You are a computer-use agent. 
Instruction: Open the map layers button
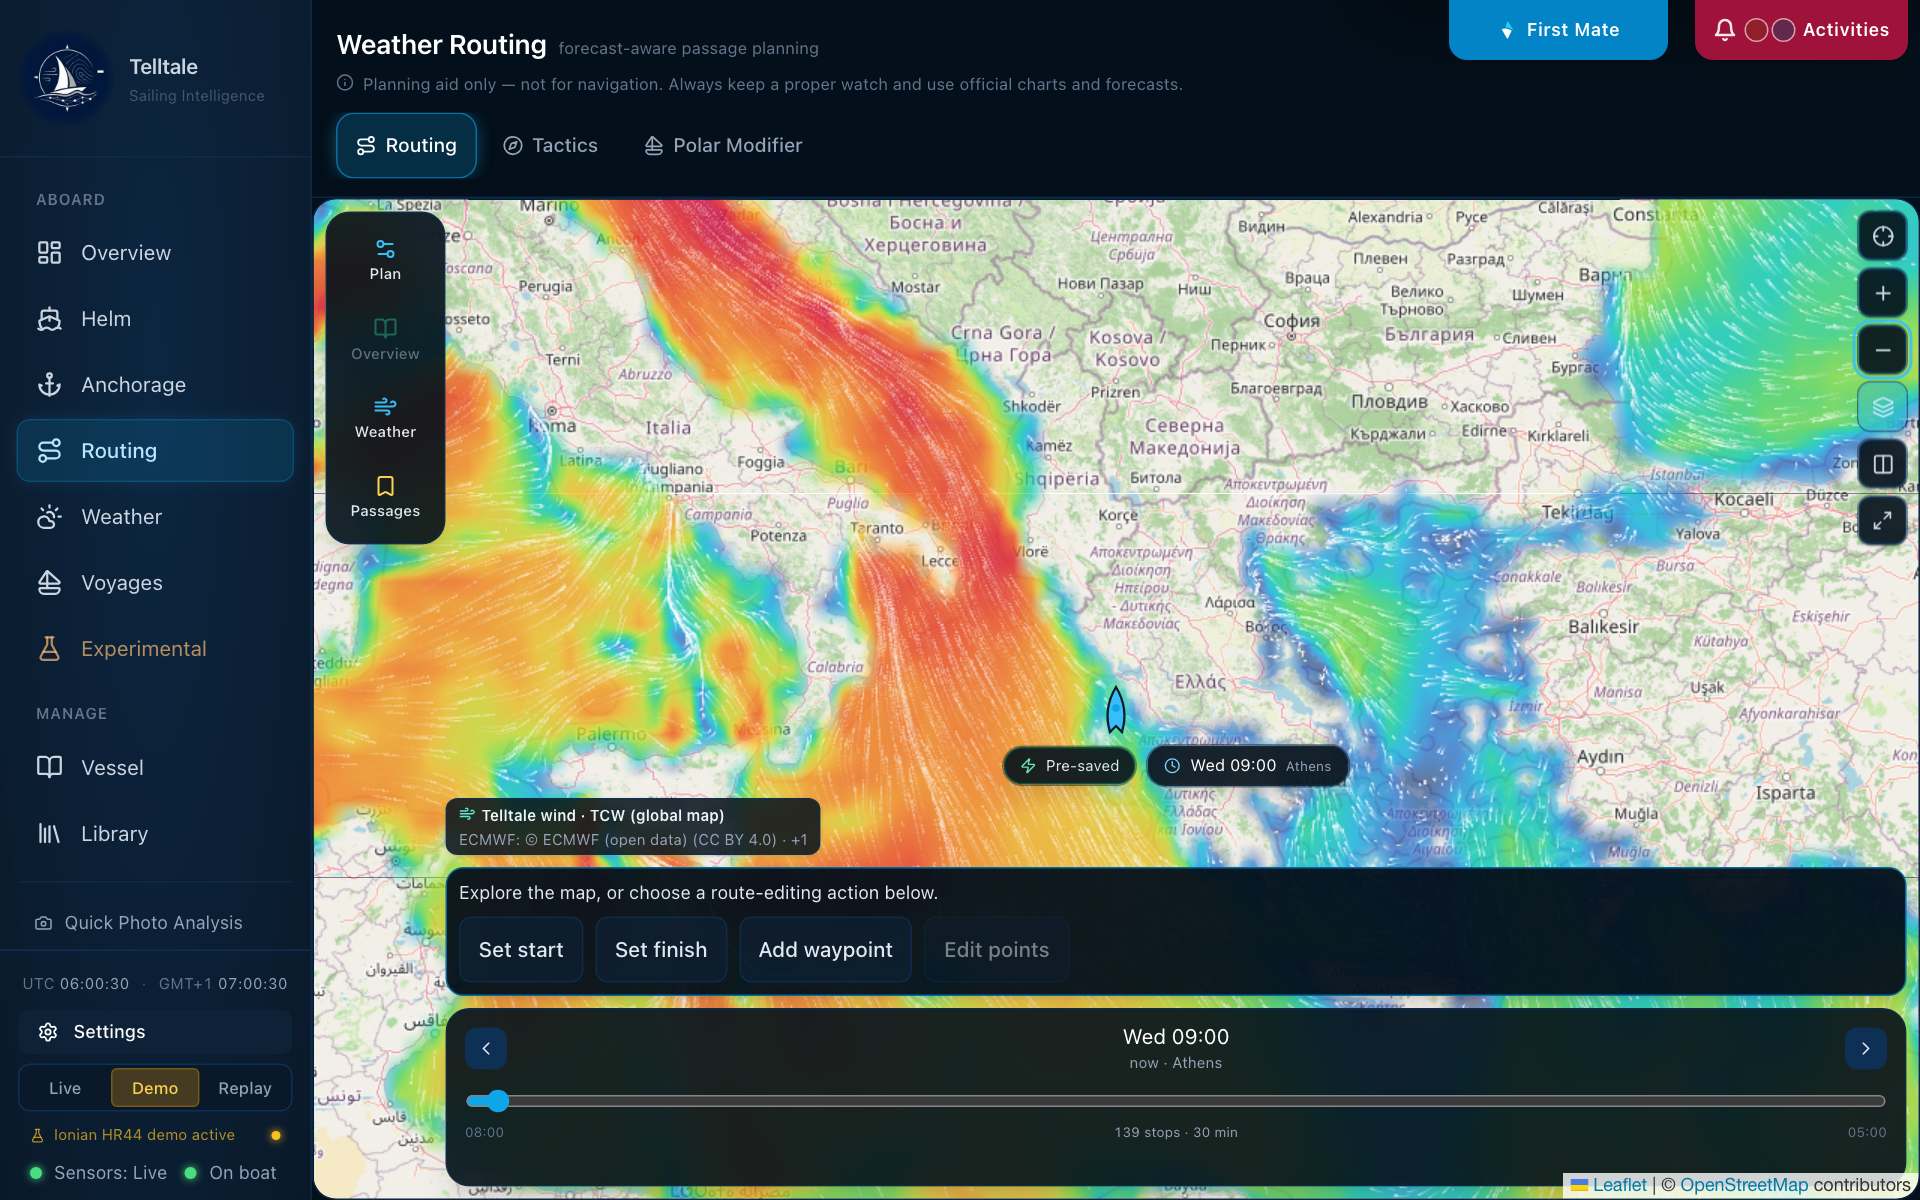[x=1883, y=407]
